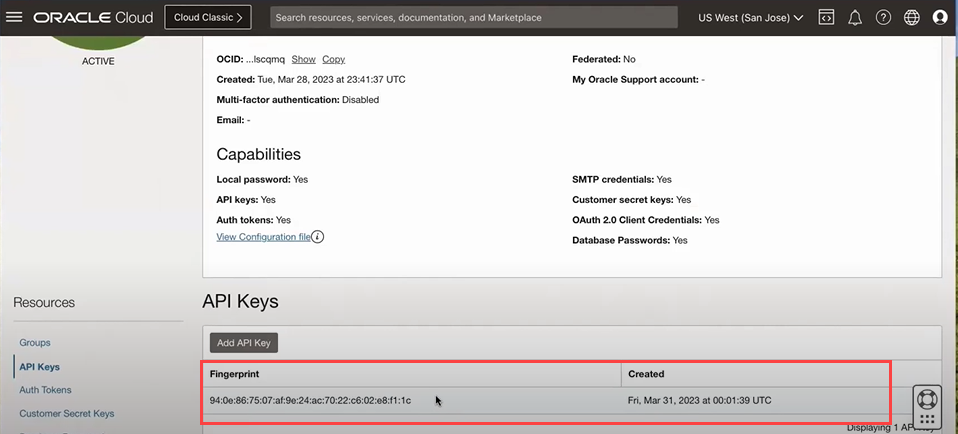Image resolution: width=958 pixels, height=434 pixels.
Task: Open View Configuration file link
Action: 263,237
